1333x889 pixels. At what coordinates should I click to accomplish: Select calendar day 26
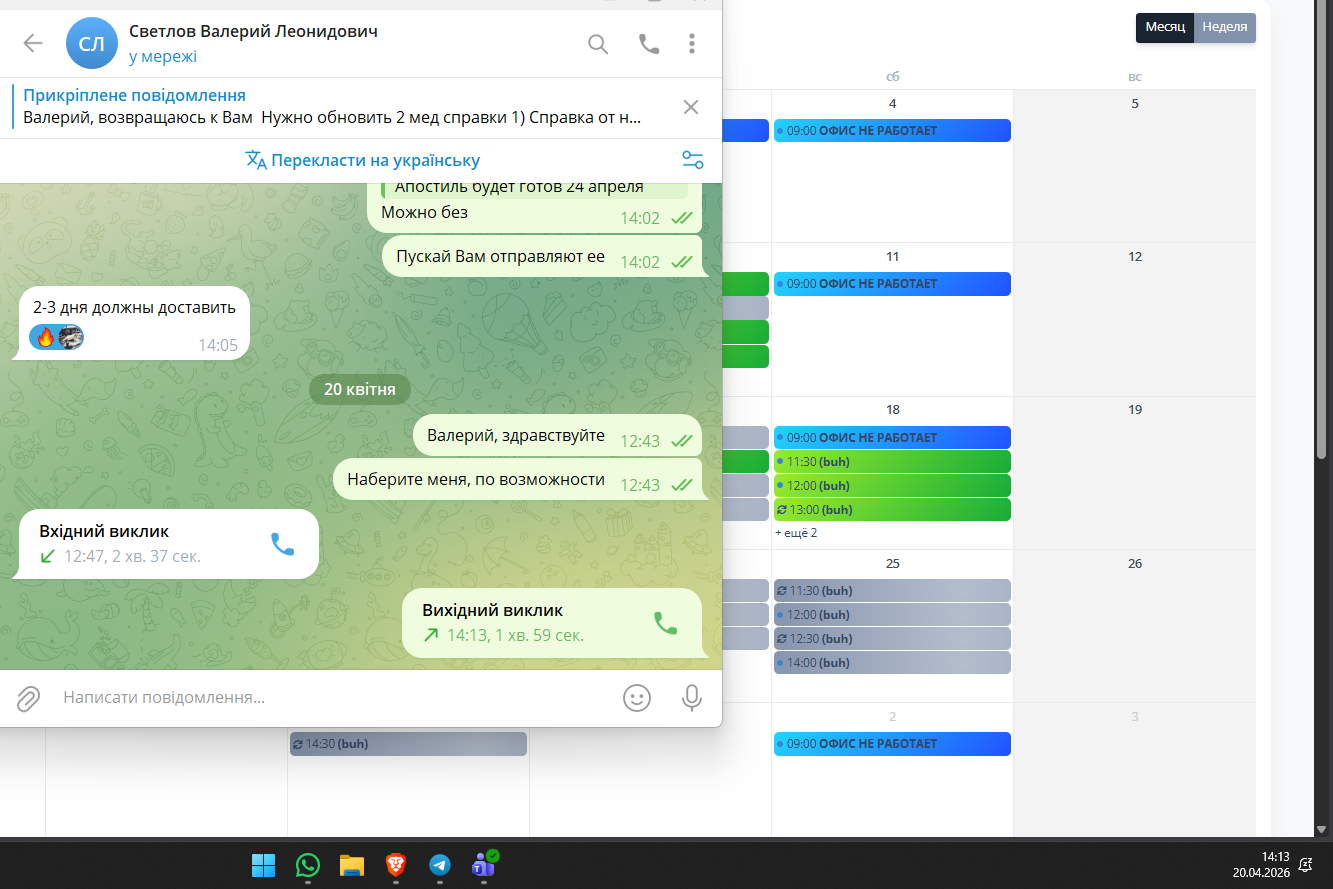(1135, 564)
